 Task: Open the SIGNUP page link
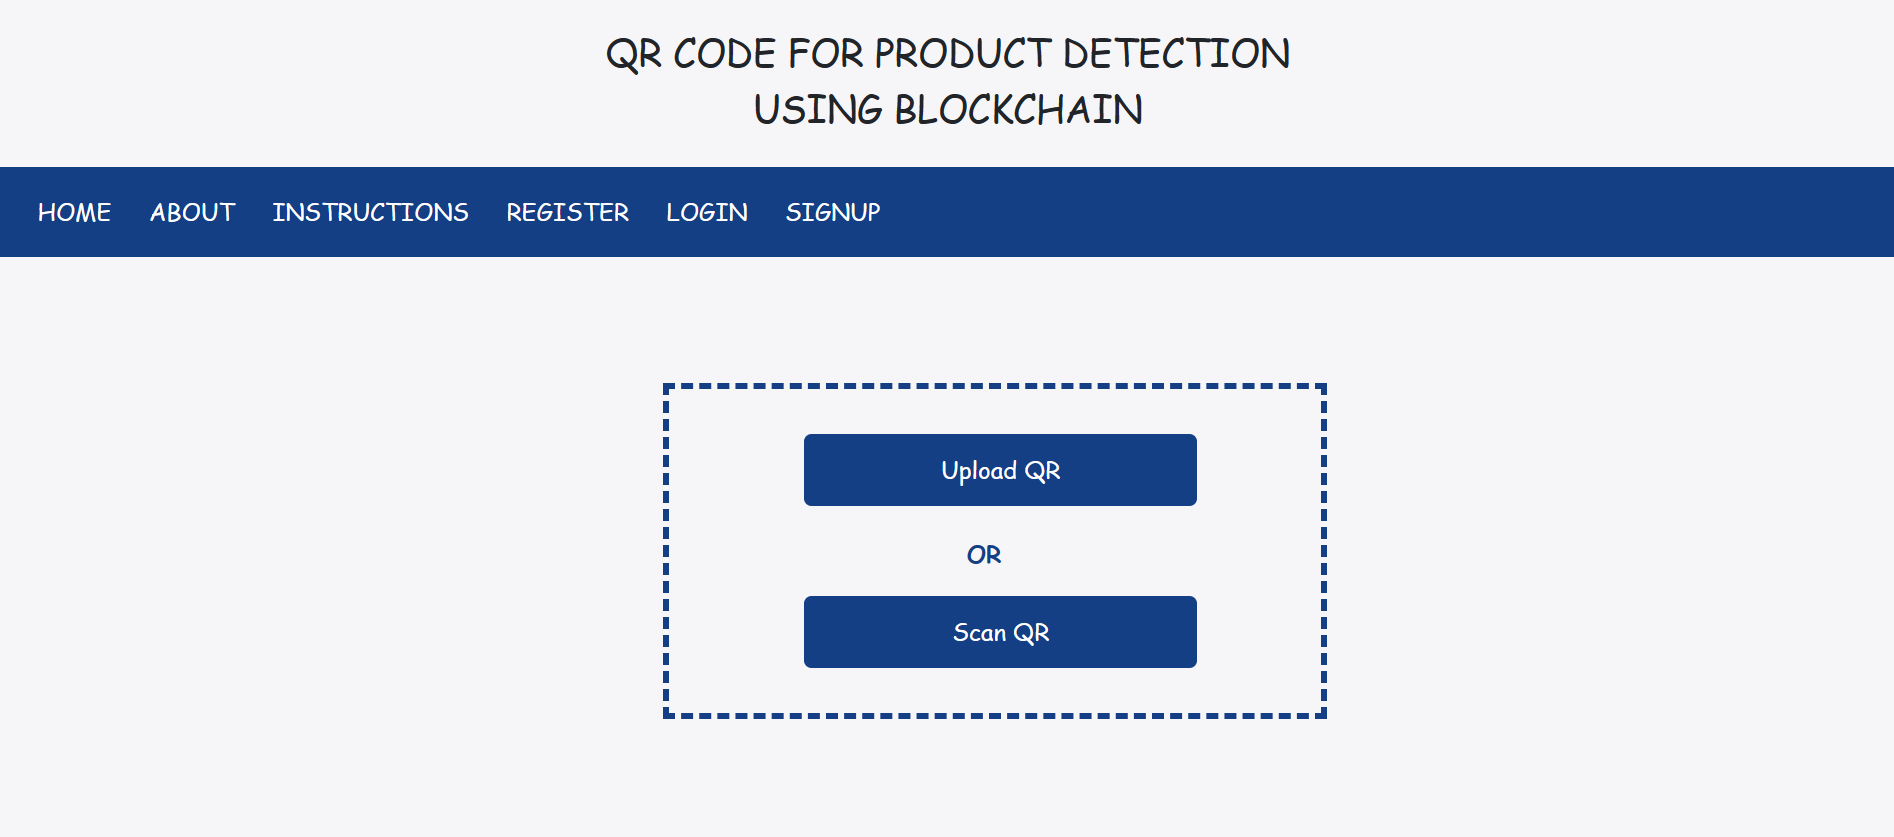[x=833, y=212]
